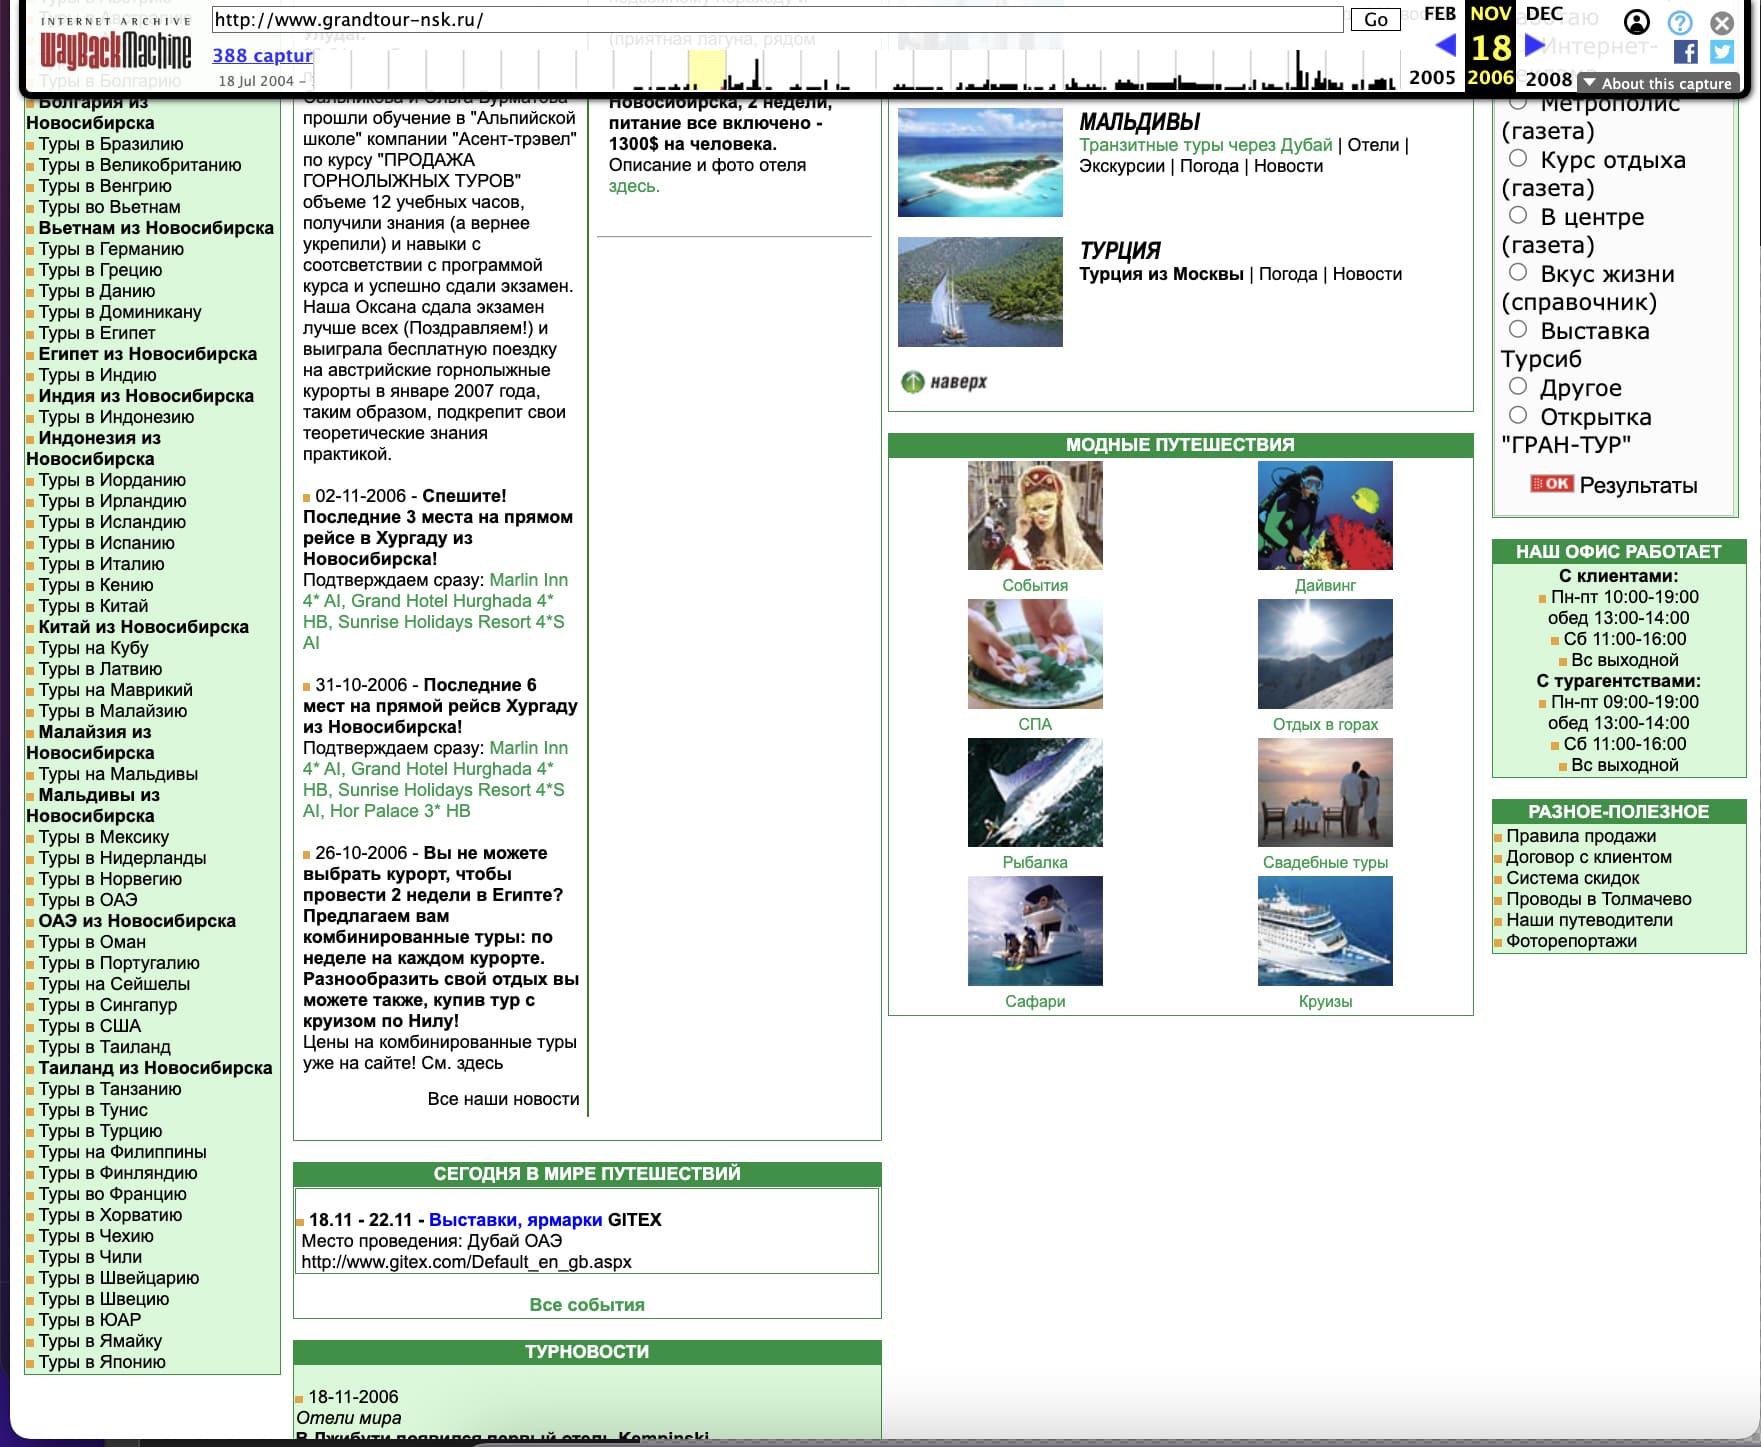Click the Wayback URL input field
Viewport: 1761px width, 1447px height.
(777, 19)
